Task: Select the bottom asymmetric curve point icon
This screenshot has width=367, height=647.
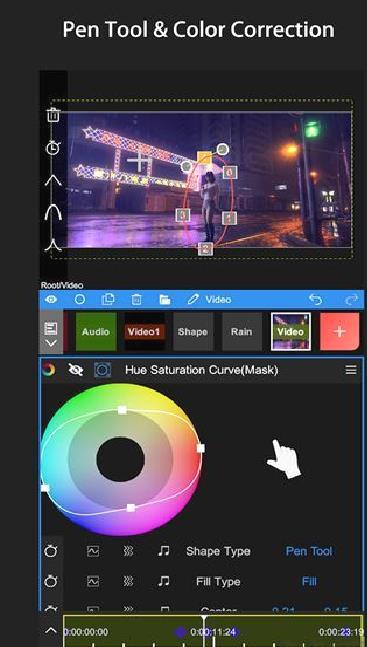Action: tap(53, 245)
